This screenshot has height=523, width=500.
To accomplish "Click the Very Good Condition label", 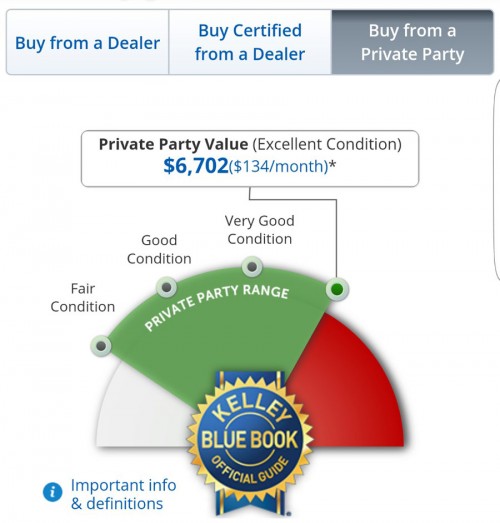I will coord(260,230).
